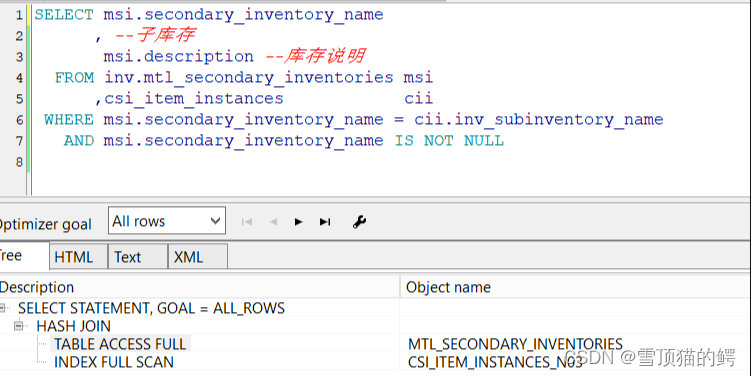Select the HASH JOIN row
Viewport: 751px width, 376px height.
[x=74, y=326]
